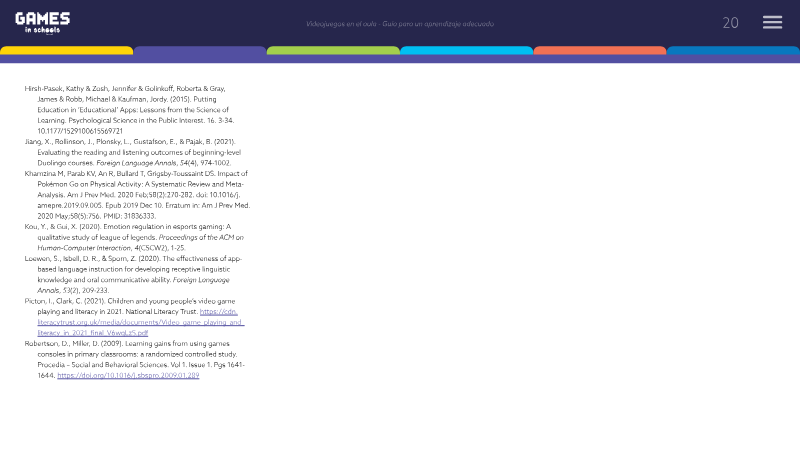Image resolution: width=800 pixels, height=450 pixels.
Task: Click the Kou & Gui esports reference
Action: coord(134,237)
